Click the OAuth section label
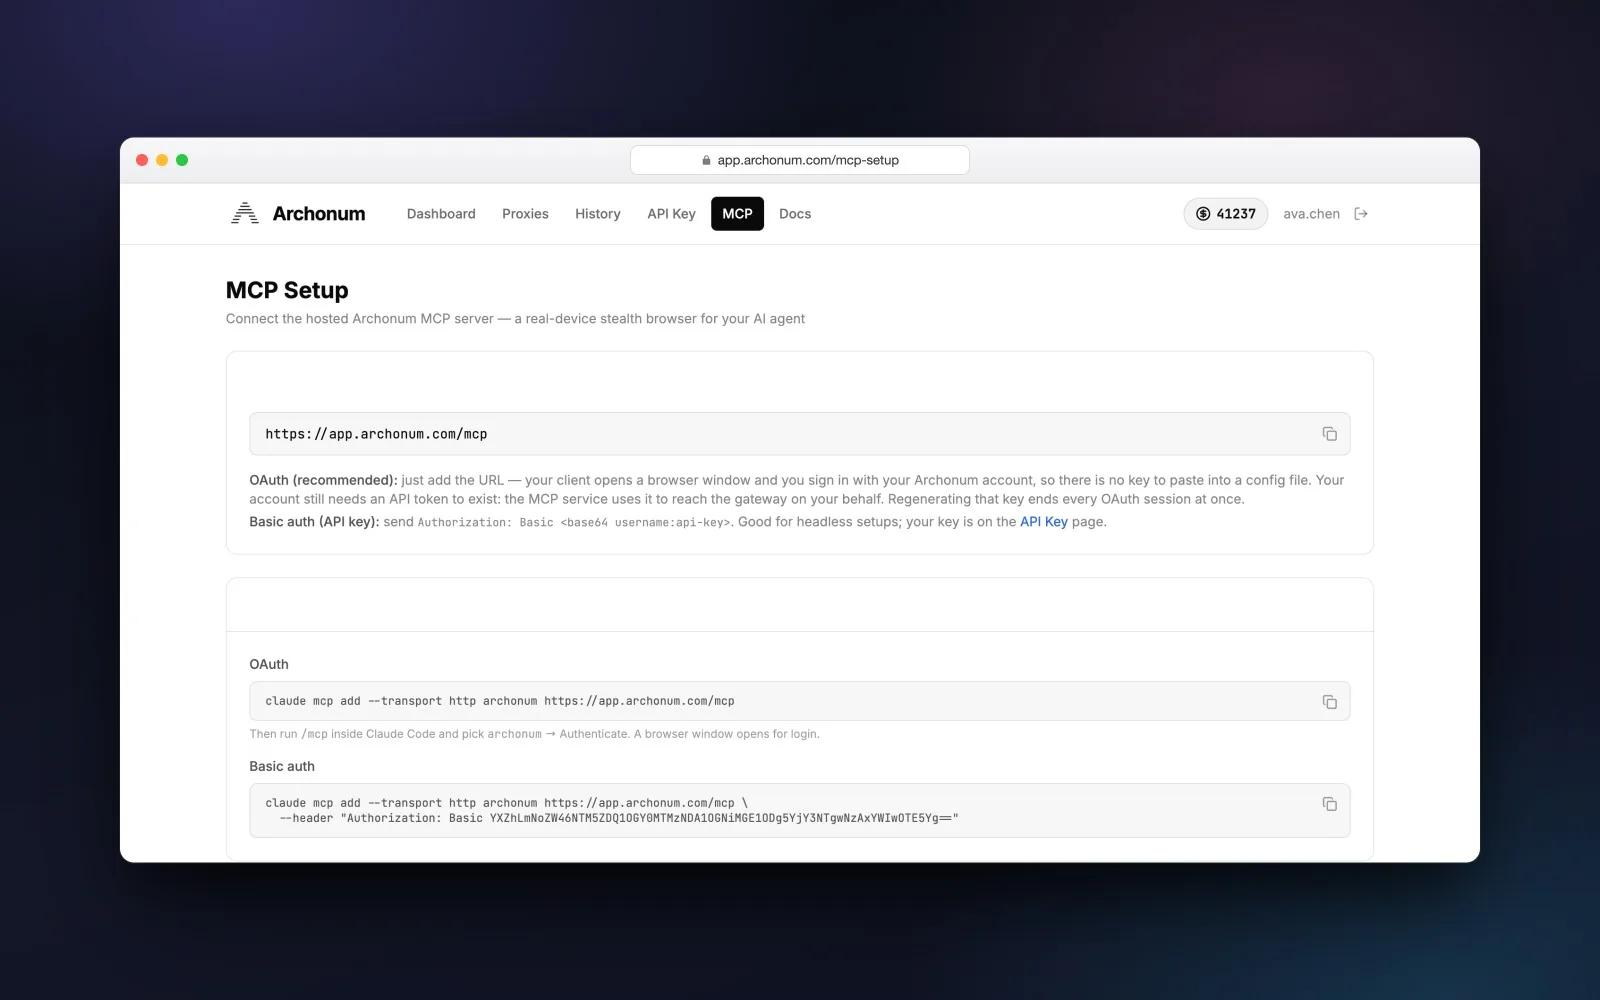 click(269, 664)
